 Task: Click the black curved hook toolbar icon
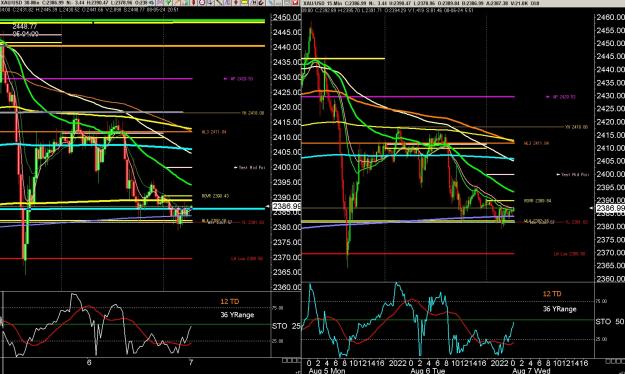coord(261,2)
